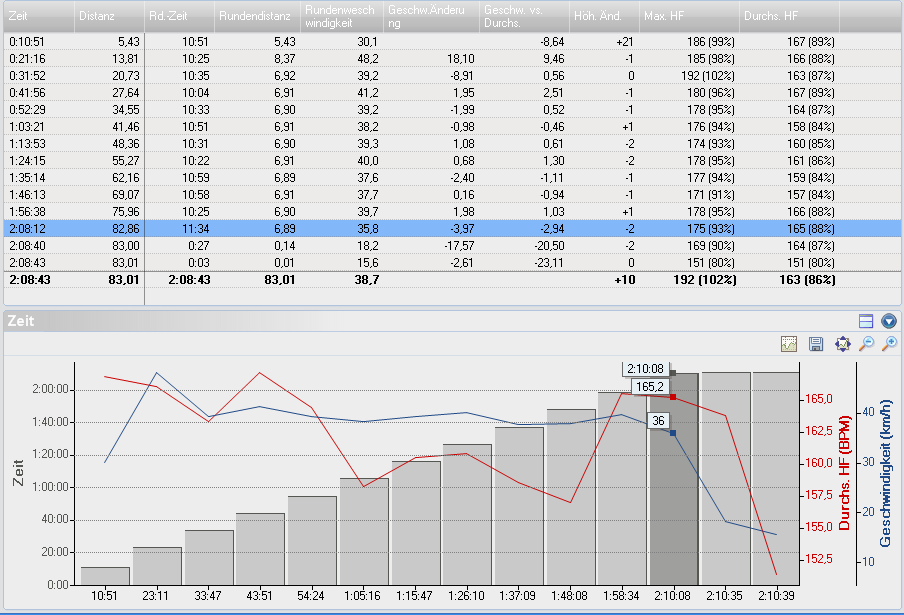Click the save chart diskette icon
The width and height of the screenshot is (904, 615).
click(816, 344)
